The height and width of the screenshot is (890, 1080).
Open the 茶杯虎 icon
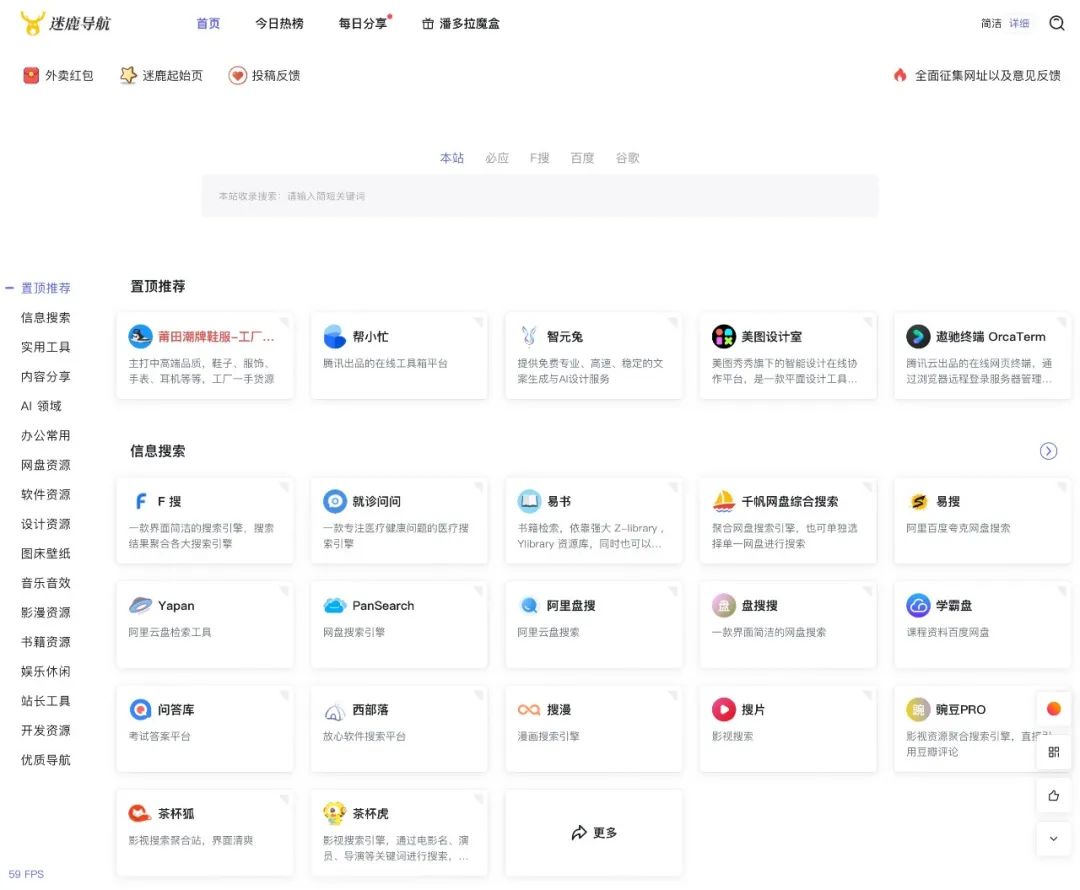tap(335, 813)
